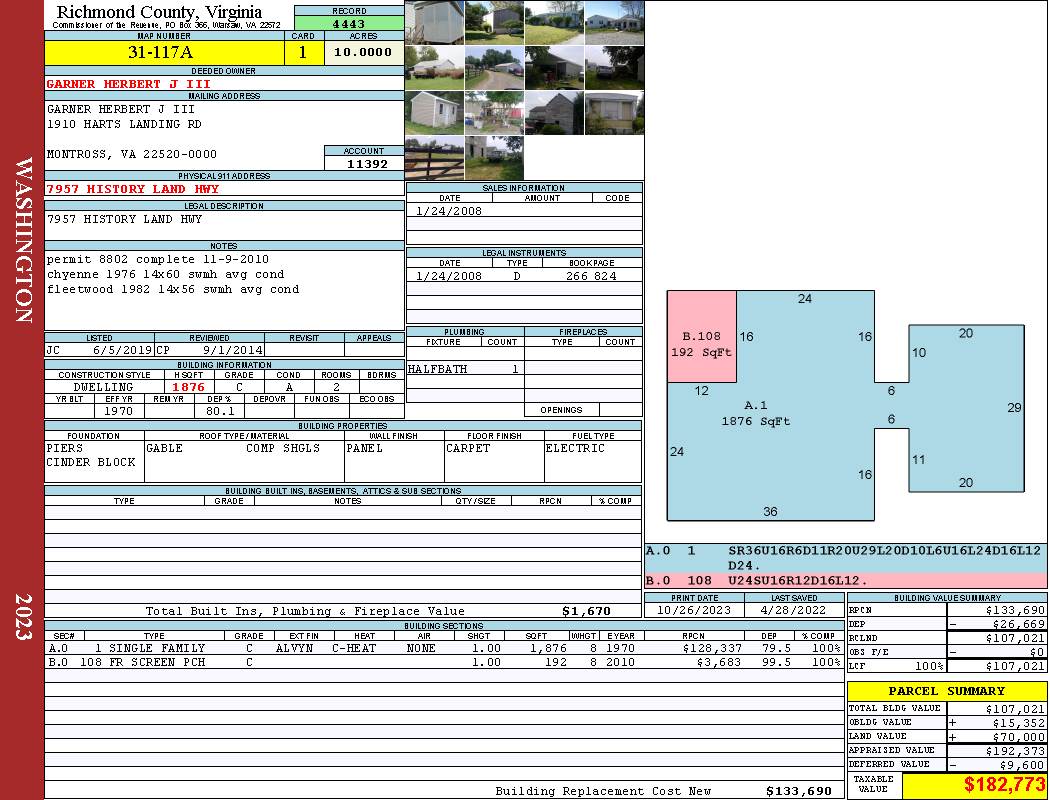Click the red taxable value $182,773
Screen dimensions: 1050x800
tap(974, 785)
